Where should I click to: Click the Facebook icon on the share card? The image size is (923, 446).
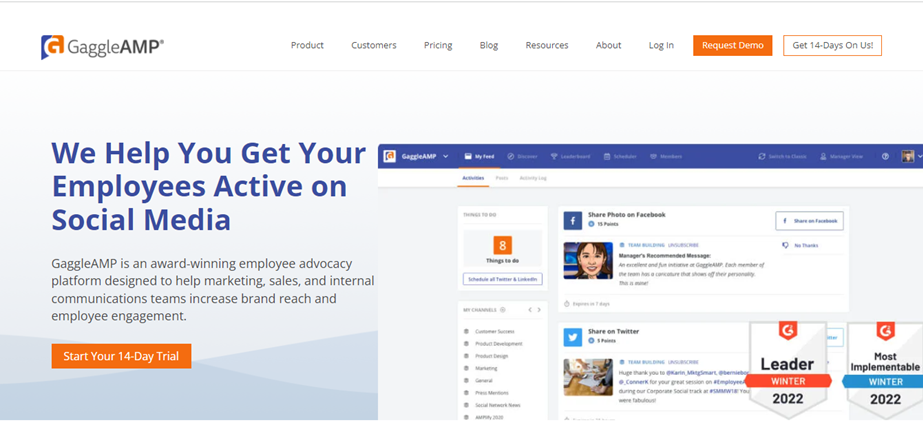[x=573, y=220]
